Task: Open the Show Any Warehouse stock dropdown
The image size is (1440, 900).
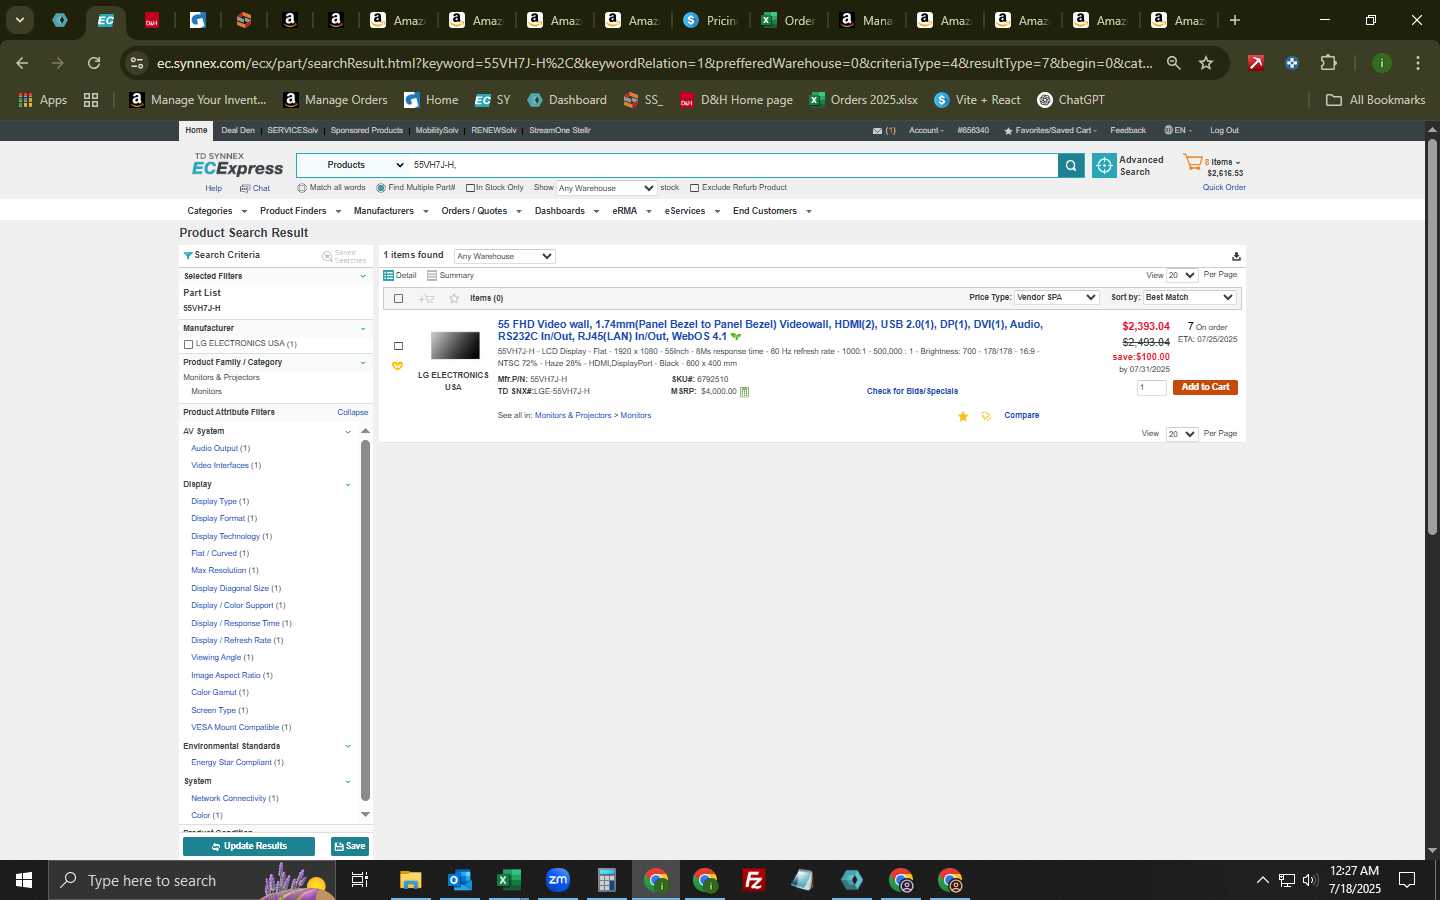Action: tap(606, 188)
